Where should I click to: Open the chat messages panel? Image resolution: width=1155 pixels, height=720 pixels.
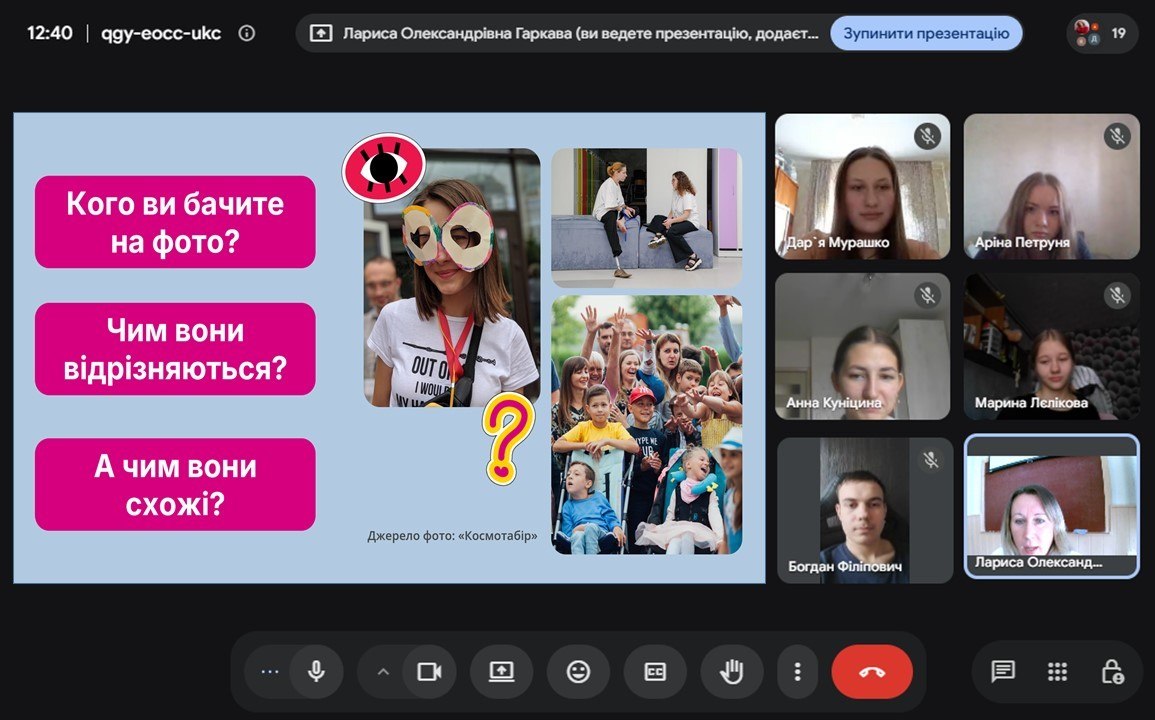[1003, 671]
